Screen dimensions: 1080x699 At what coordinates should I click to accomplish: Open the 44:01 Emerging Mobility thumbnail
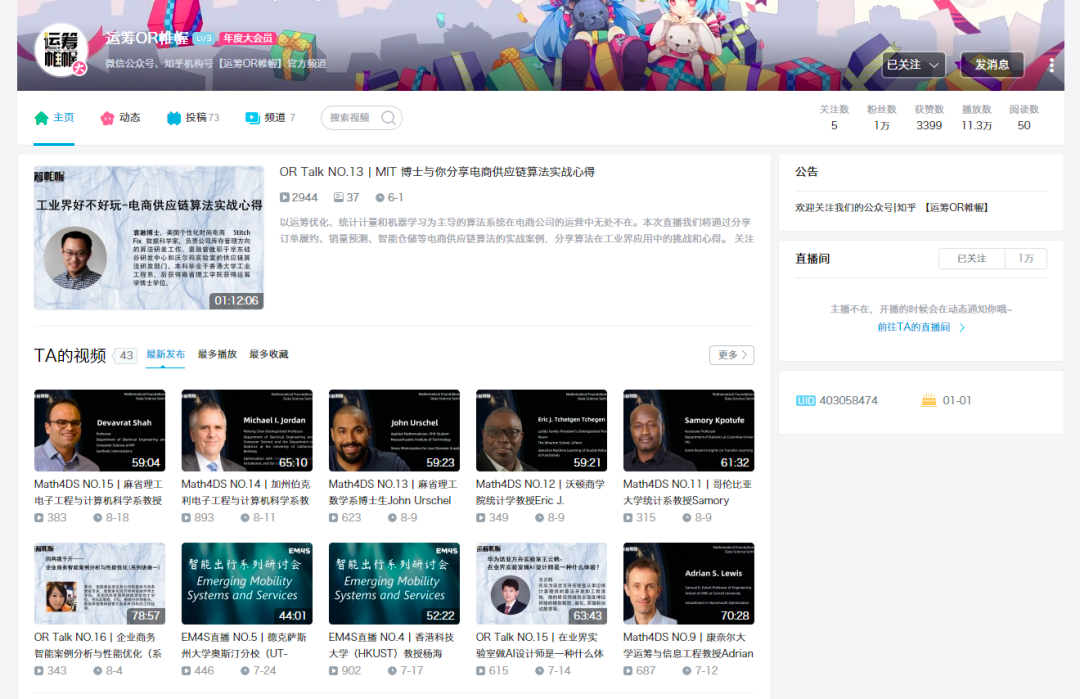click(247, 583)
